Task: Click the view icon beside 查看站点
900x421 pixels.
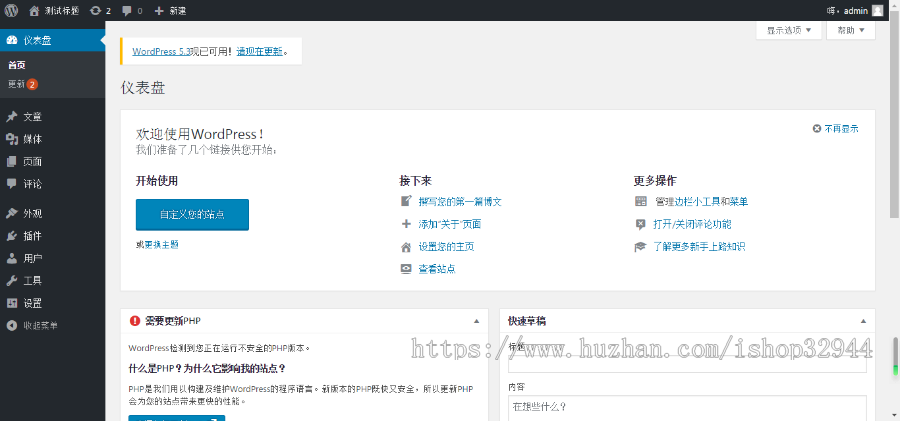Action: [406, 269]
